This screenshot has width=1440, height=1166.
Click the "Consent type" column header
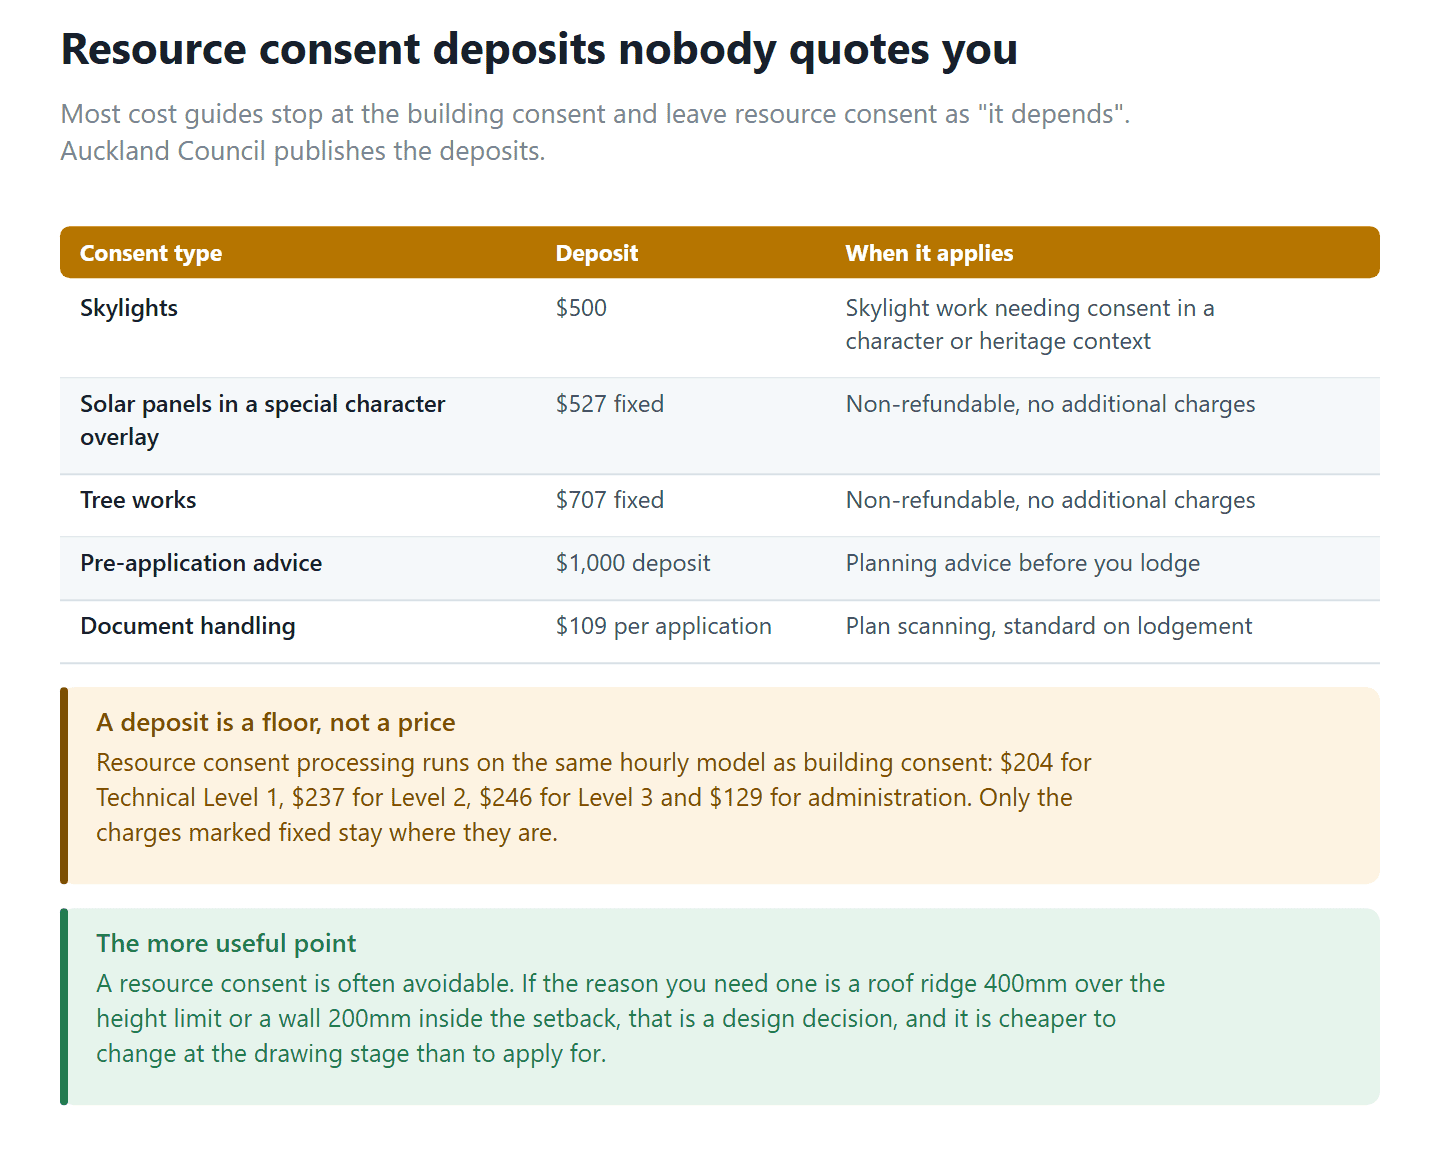151,253
